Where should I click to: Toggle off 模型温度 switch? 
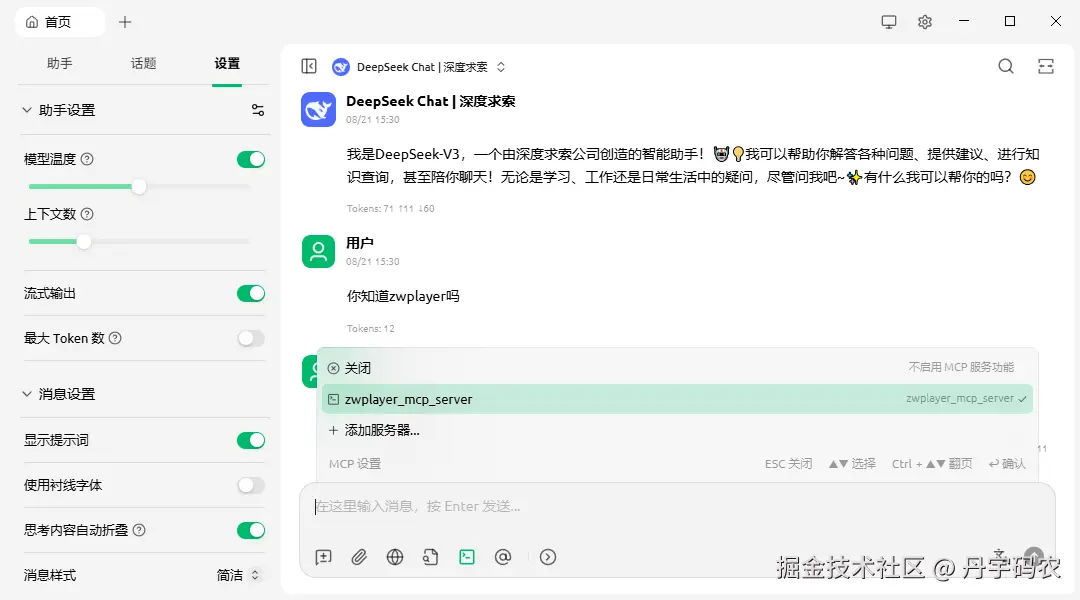click(x=250, y=158)
